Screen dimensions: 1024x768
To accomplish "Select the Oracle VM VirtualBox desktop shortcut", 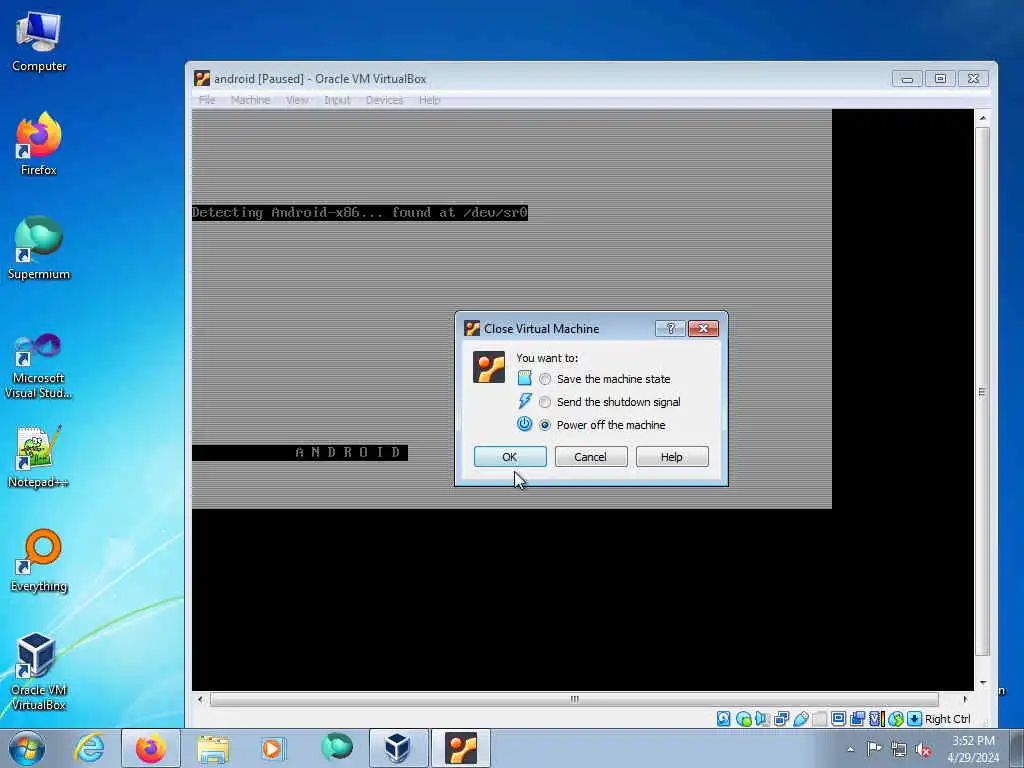I will (39, 671).
